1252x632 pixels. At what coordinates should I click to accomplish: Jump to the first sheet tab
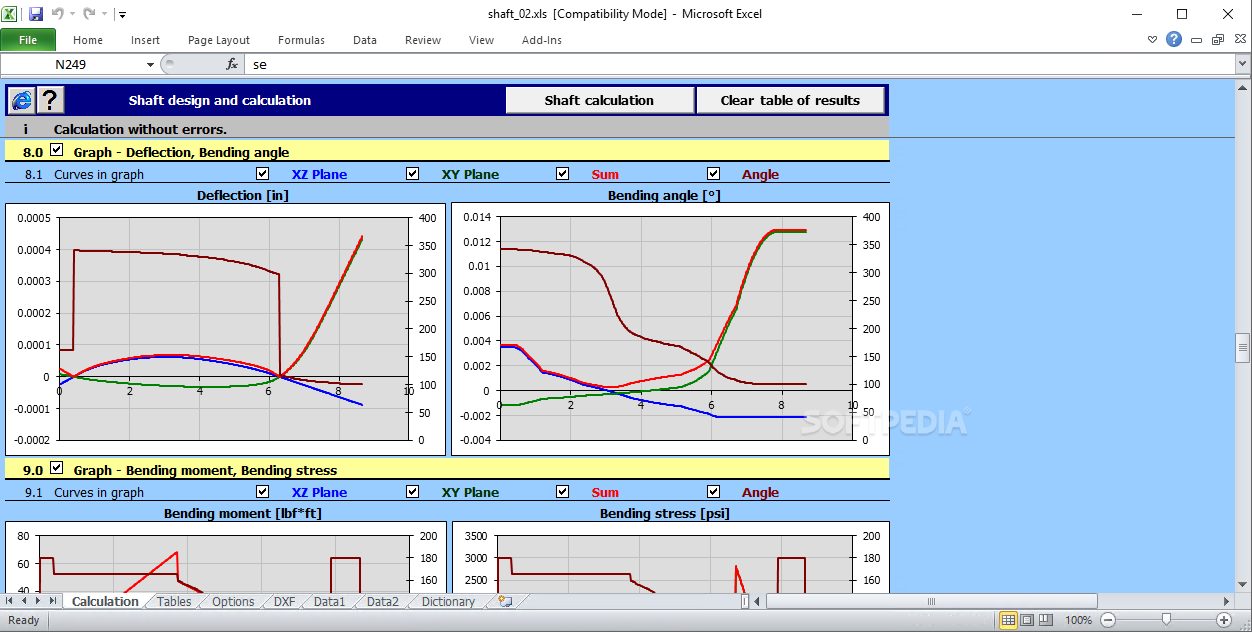[11, 601]
